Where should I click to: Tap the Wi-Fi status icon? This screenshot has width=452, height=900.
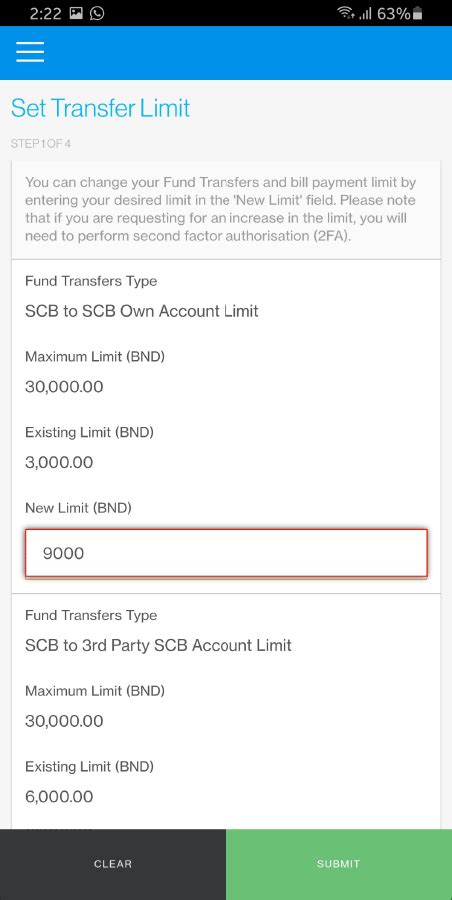click(x=345, y=13)
